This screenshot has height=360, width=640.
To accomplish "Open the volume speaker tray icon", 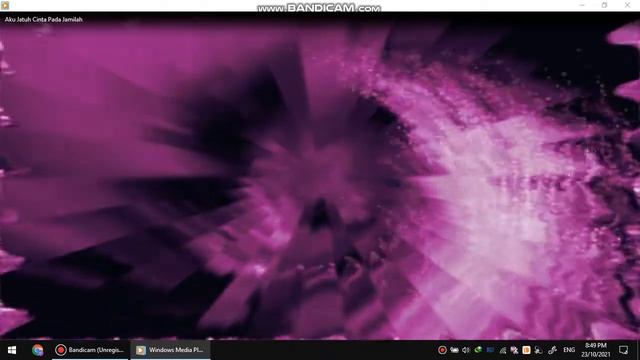I will pyautogui.click(x=466, y=350).
